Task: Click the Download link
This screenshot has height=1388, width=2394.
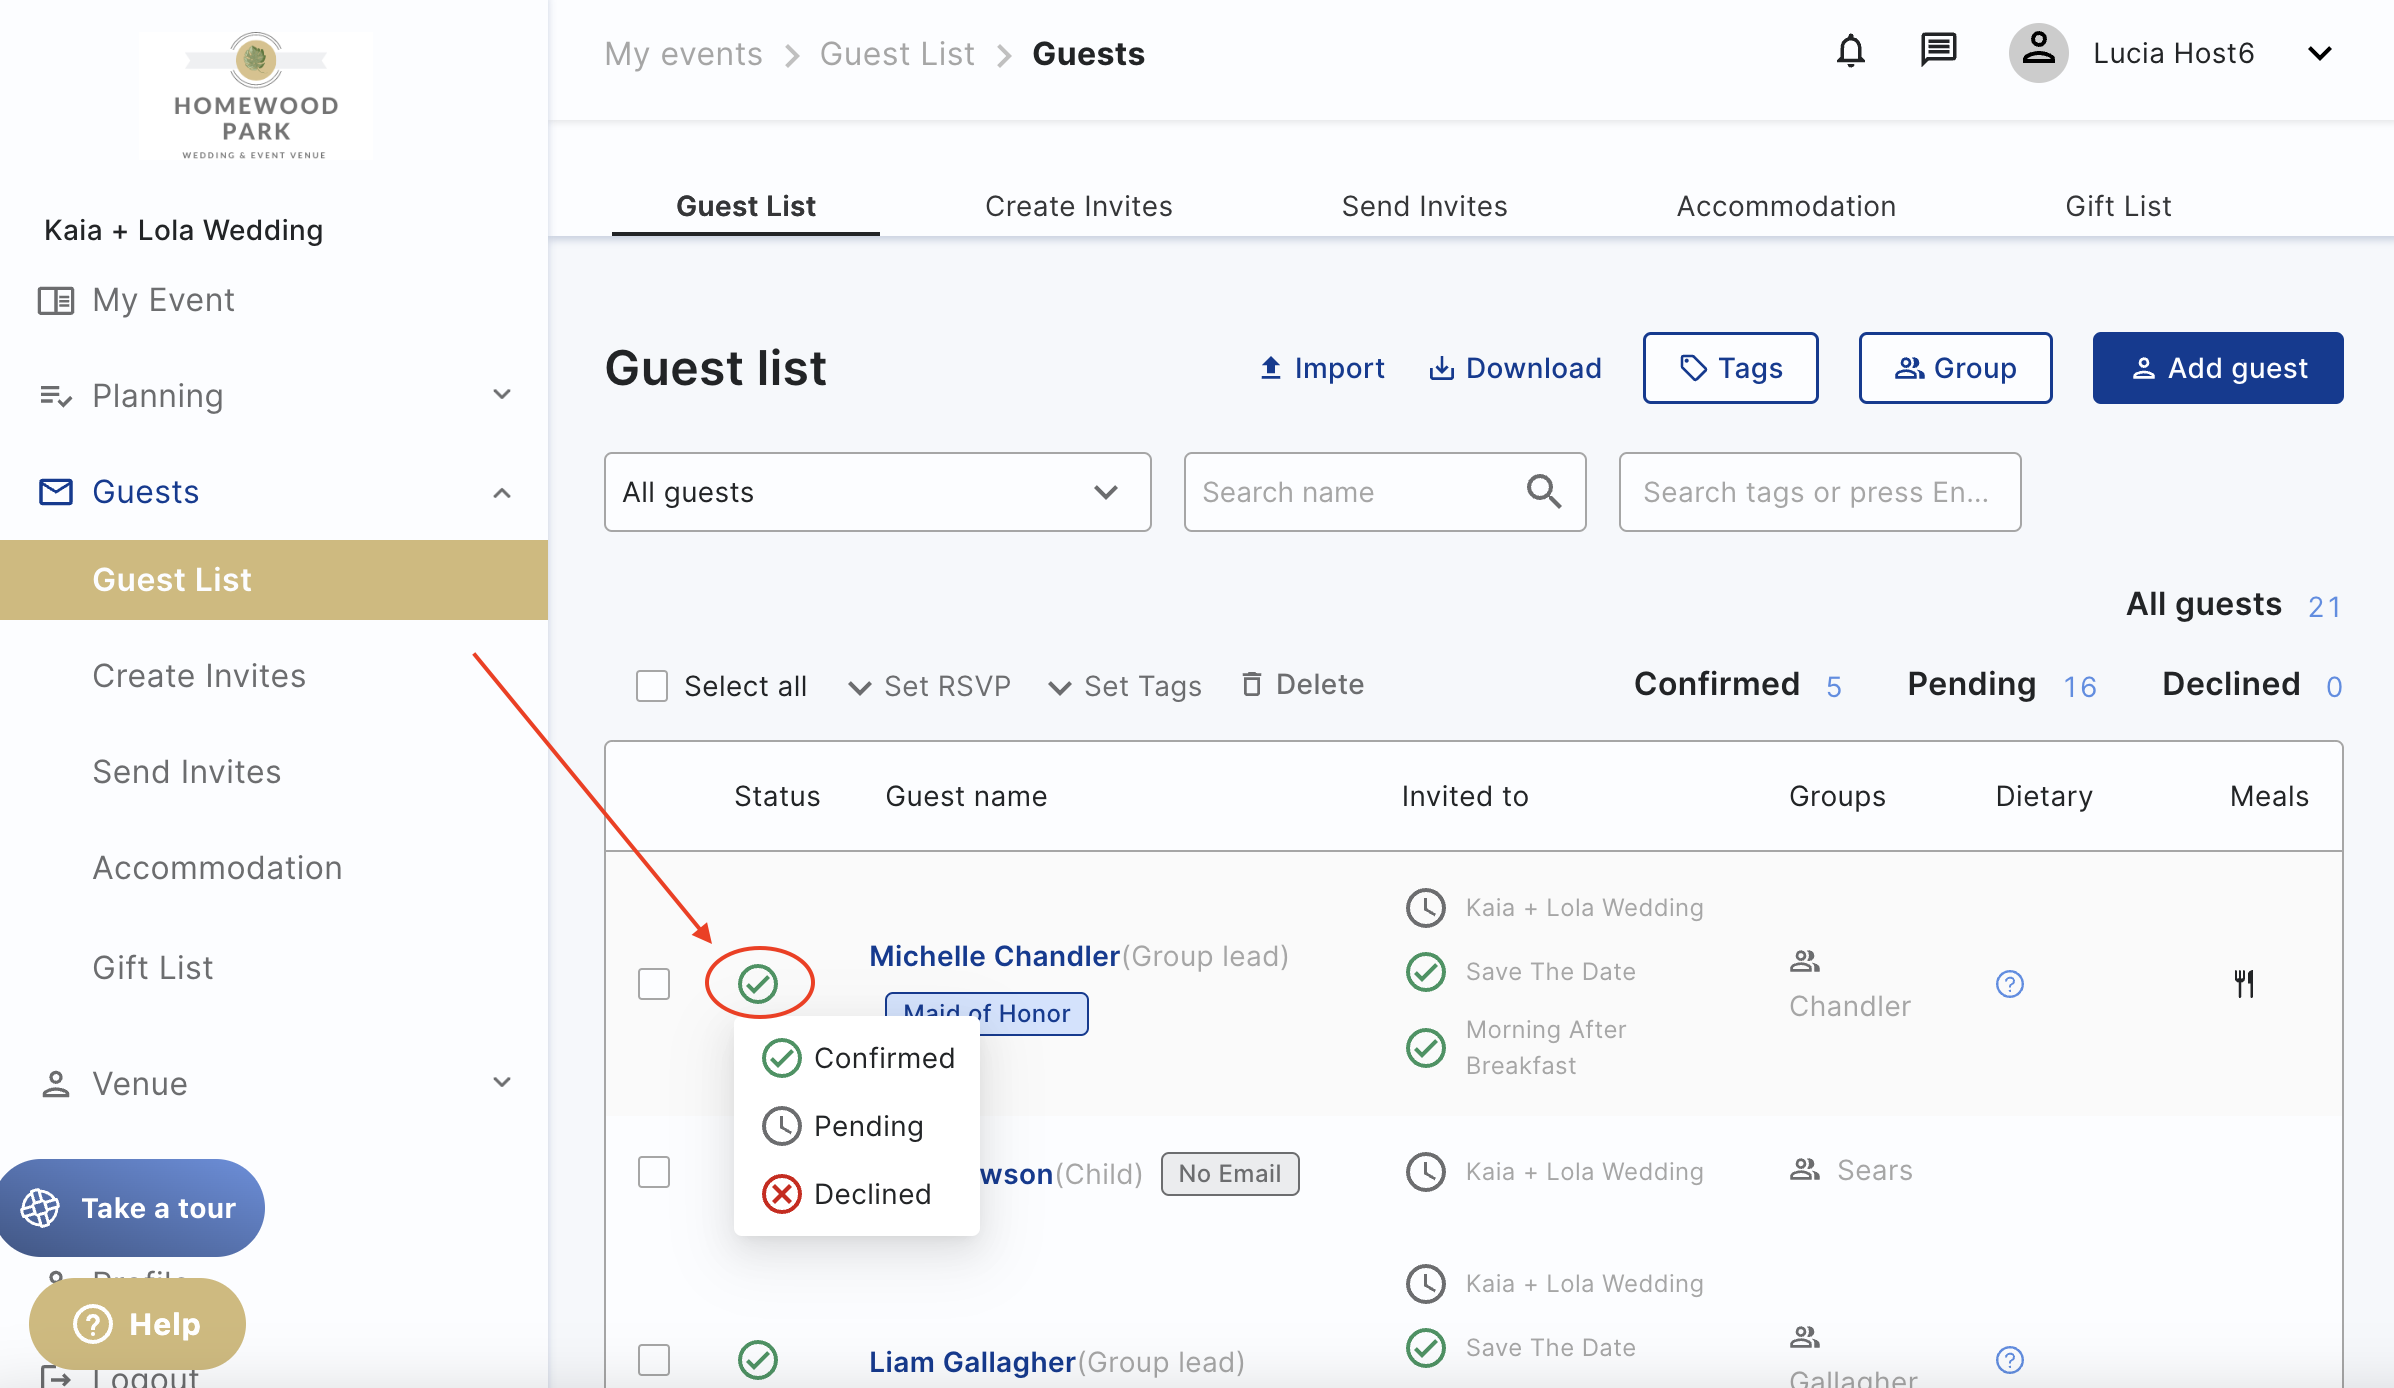Action: 1514,368
